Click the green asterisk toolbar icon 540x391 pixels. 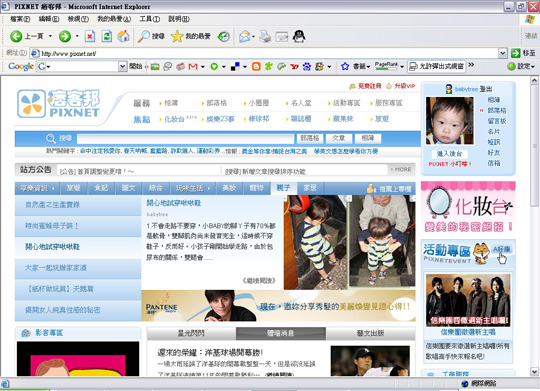click(x=269, y=66)
